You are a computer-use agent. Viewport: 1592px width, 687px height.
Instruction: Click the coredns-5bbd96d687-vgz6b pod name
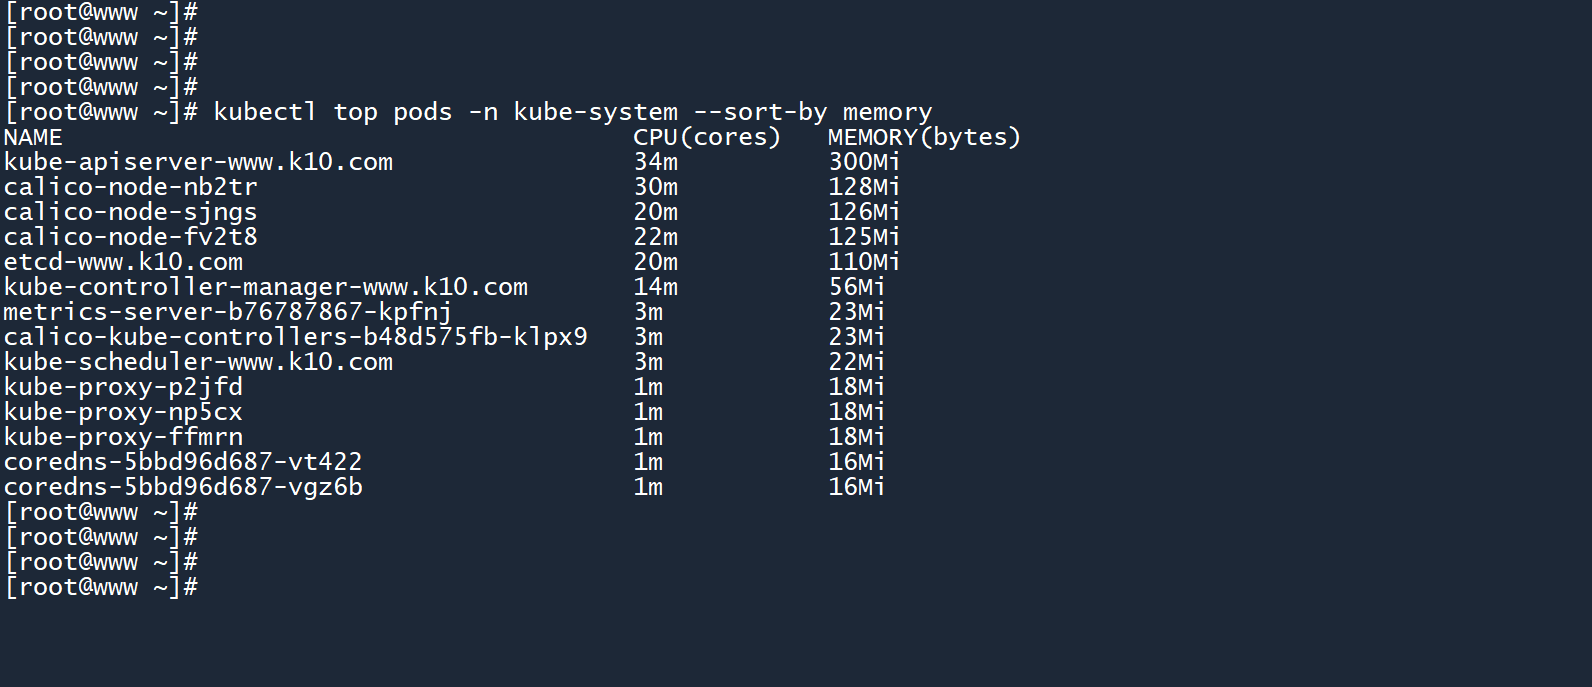[x=183, y=487]
